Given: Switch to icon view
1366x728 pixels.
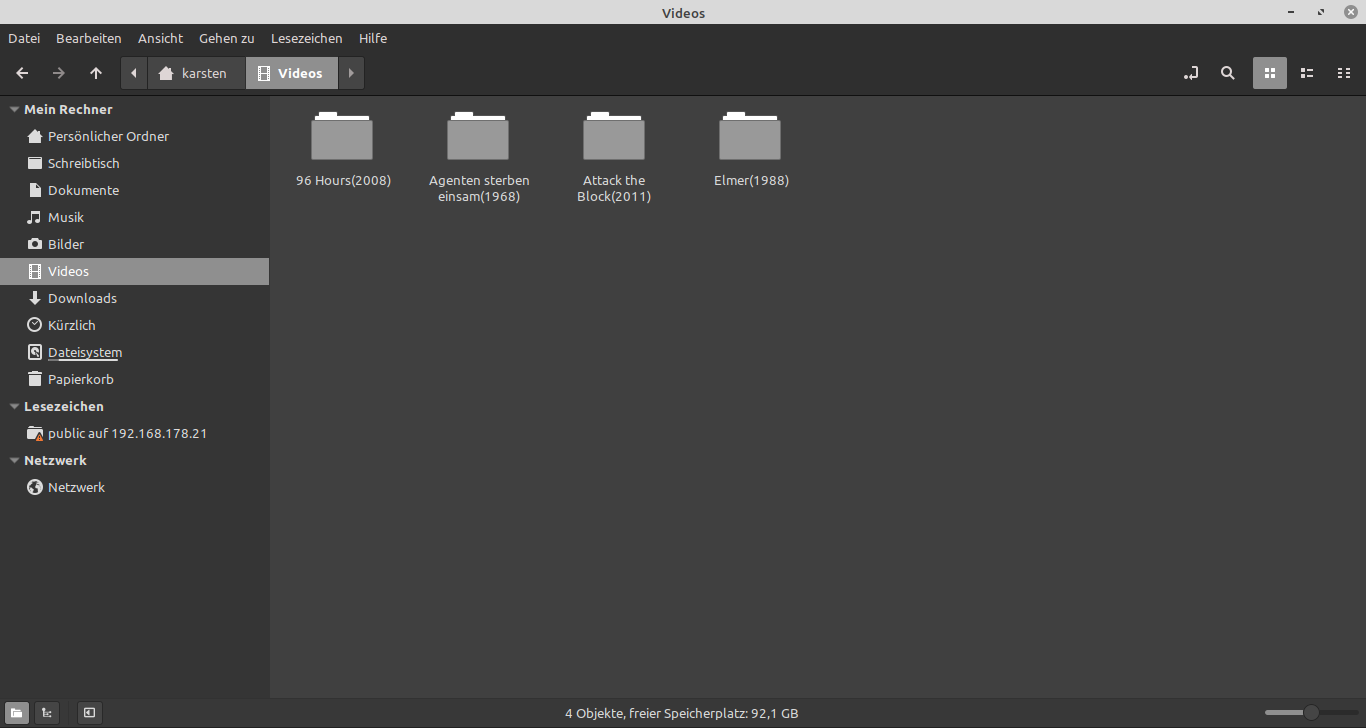Looking at the screenshot, I should coord(1270,73).
